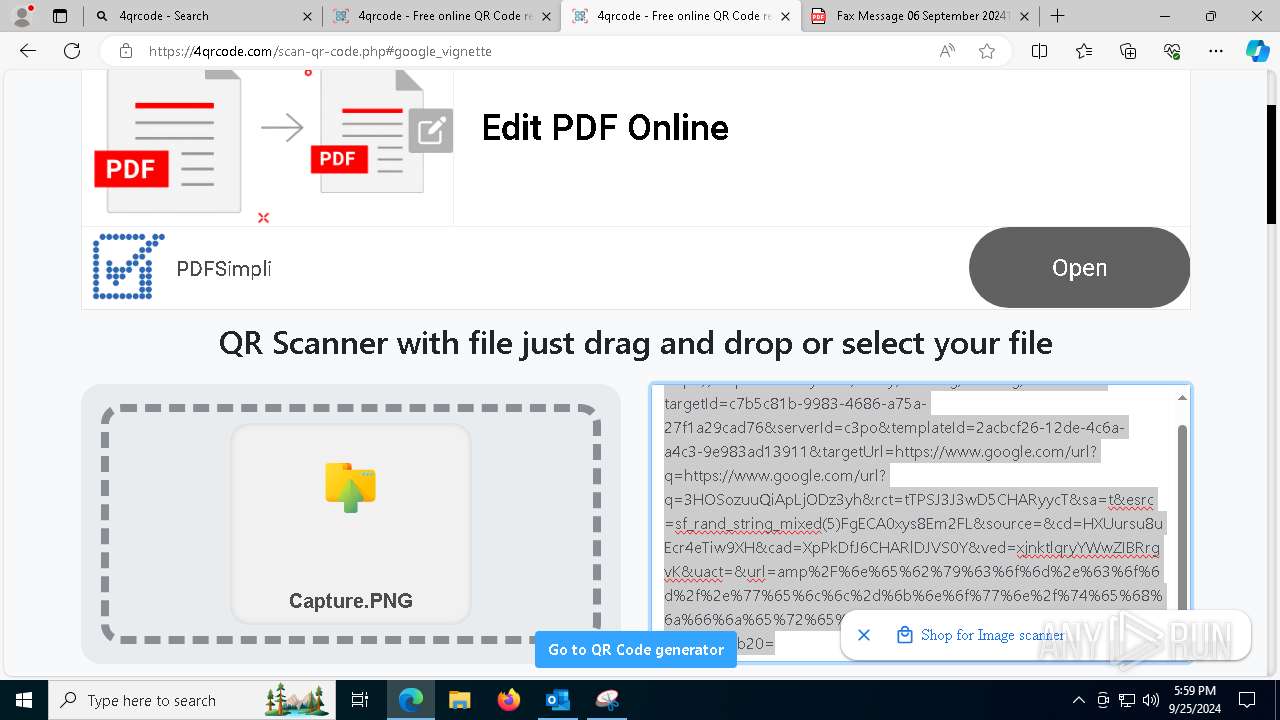Close the 4qrcode - Search tab
This screenshot has height=720, width=1280.
[307, 16]
